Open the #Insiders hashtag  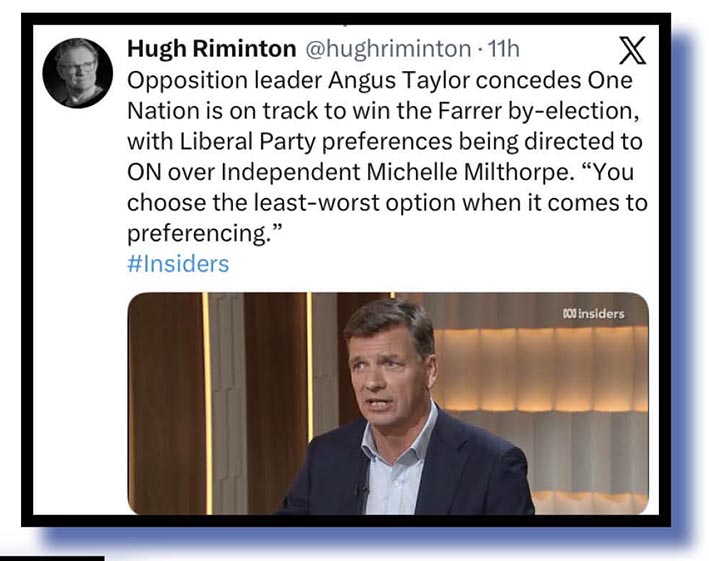coord(178,264)
